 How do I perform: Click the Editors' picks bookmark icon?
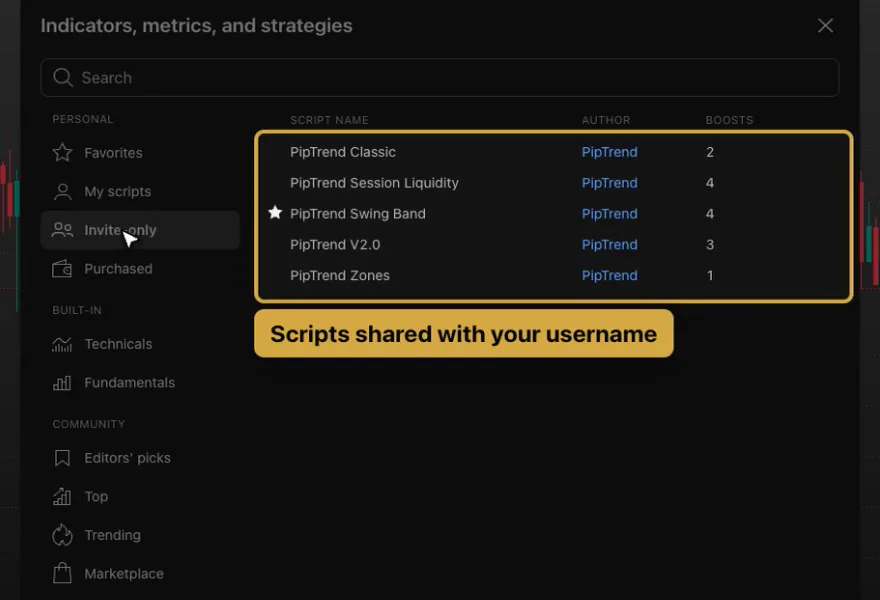coord(62,458)
